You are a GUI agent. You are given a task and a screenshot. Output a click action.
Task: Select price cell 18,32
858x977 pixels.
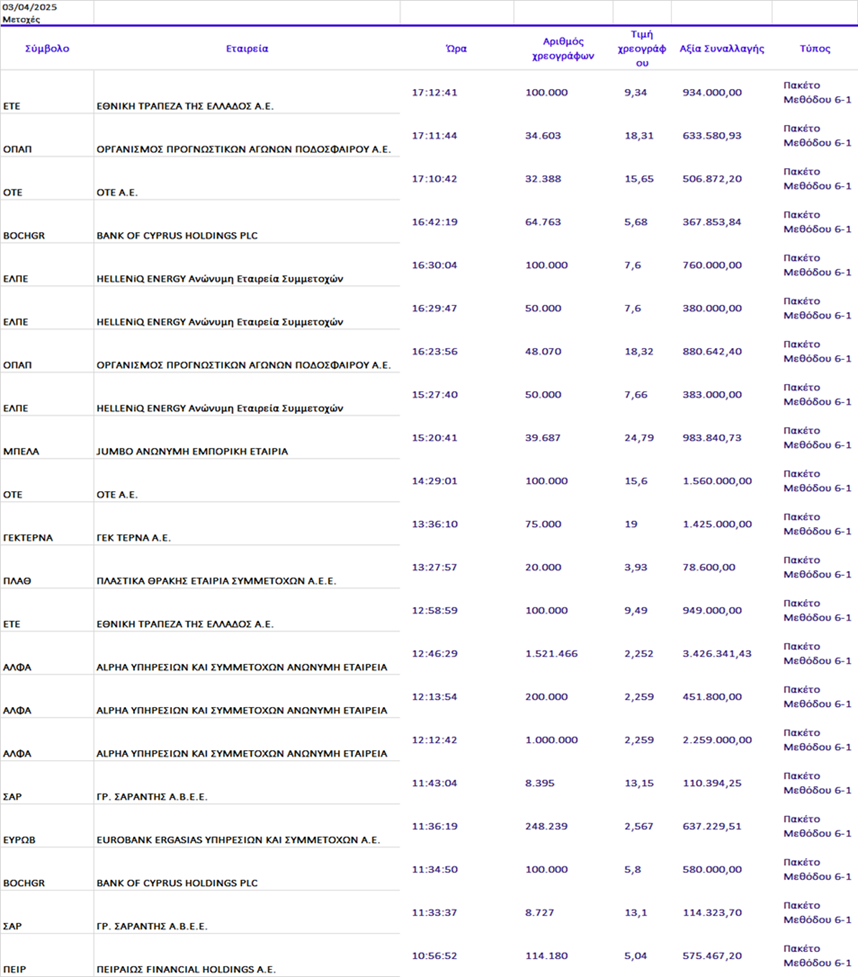tap(639, 351)
